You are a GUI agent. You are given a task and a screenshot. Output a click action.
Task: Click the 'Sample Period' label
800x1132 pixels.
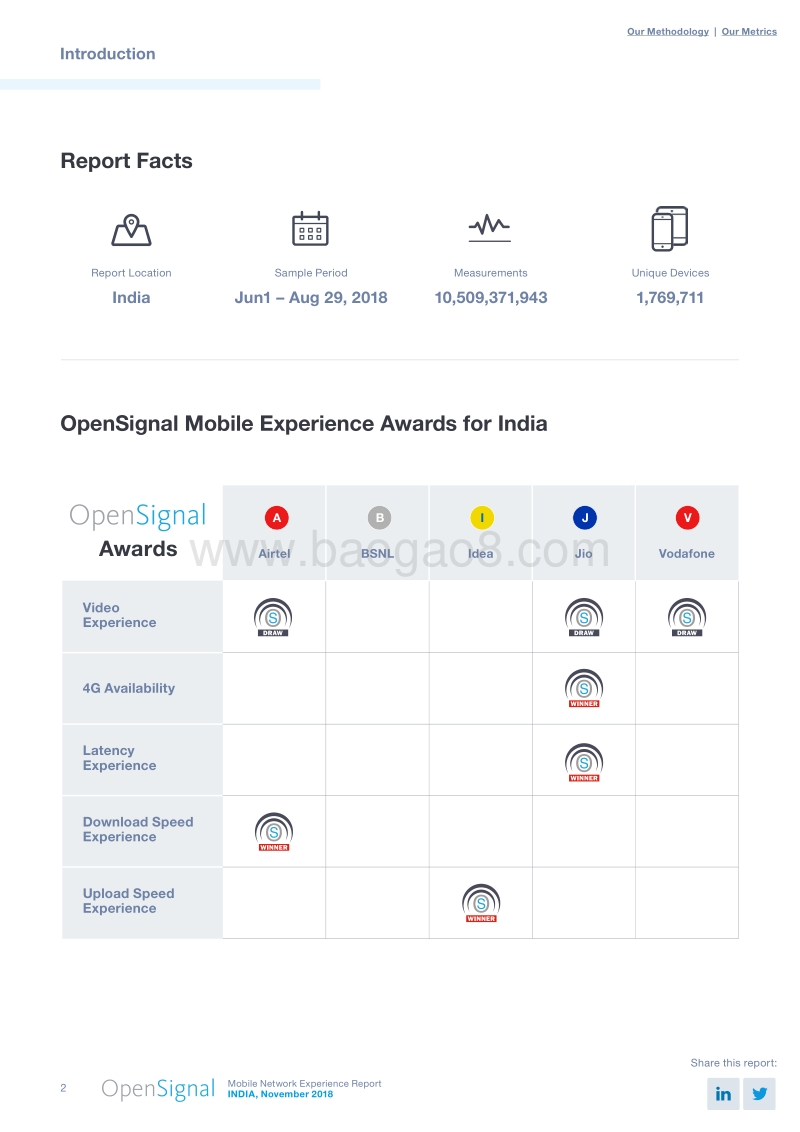(311, 273)
